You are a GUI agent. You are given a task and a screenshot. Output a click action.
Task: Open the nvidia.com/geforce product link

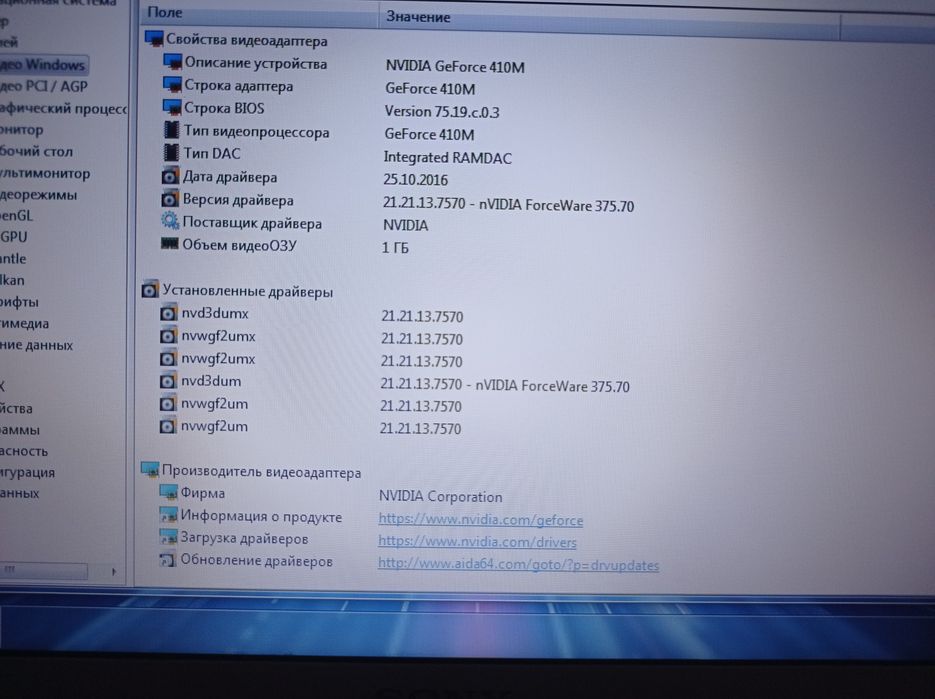pyautogui.click(x=481, y=519)
